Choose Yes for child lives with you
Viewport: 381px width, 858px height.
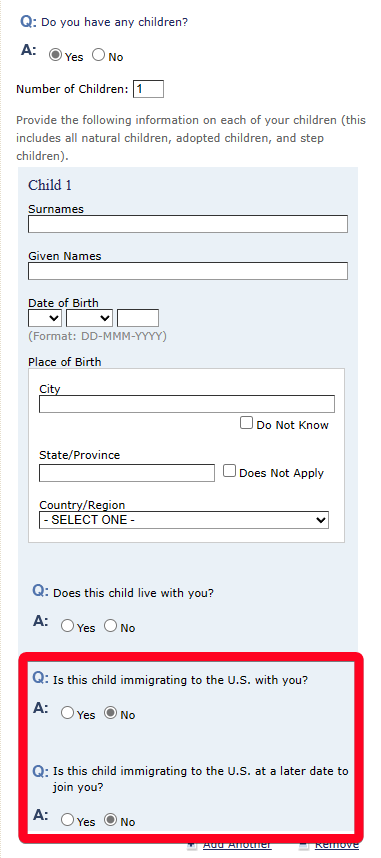(67, 626)
